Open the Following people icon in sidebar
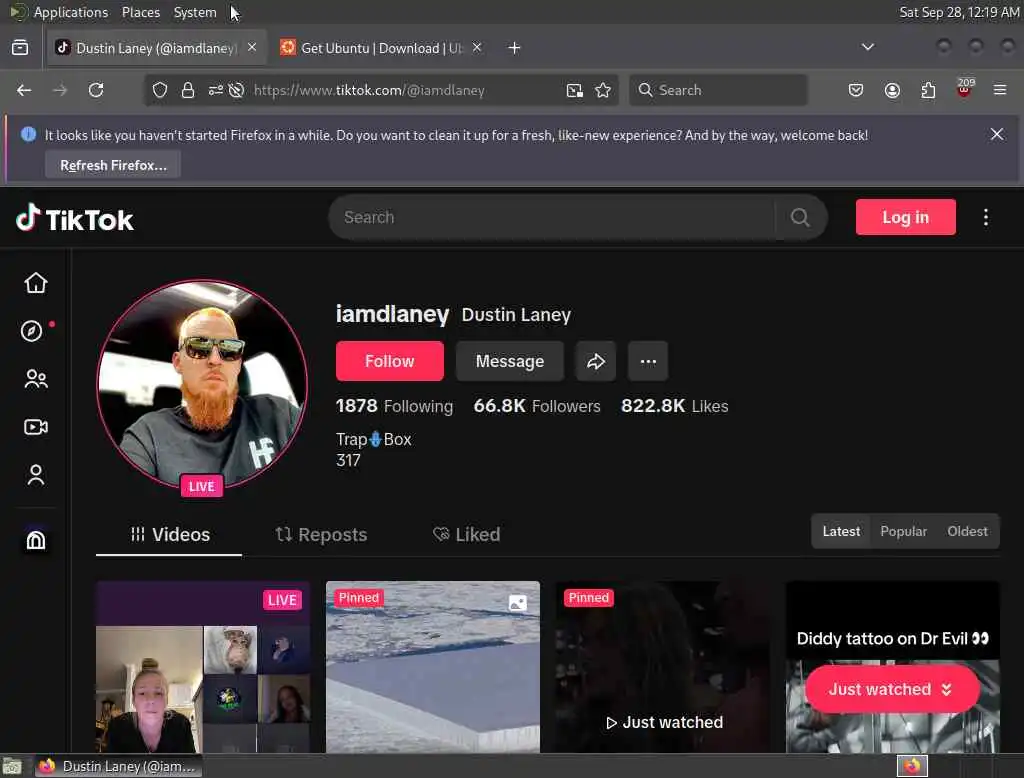Image resolution: width=1024 pixels, height=778 pixels. [35, 379]
